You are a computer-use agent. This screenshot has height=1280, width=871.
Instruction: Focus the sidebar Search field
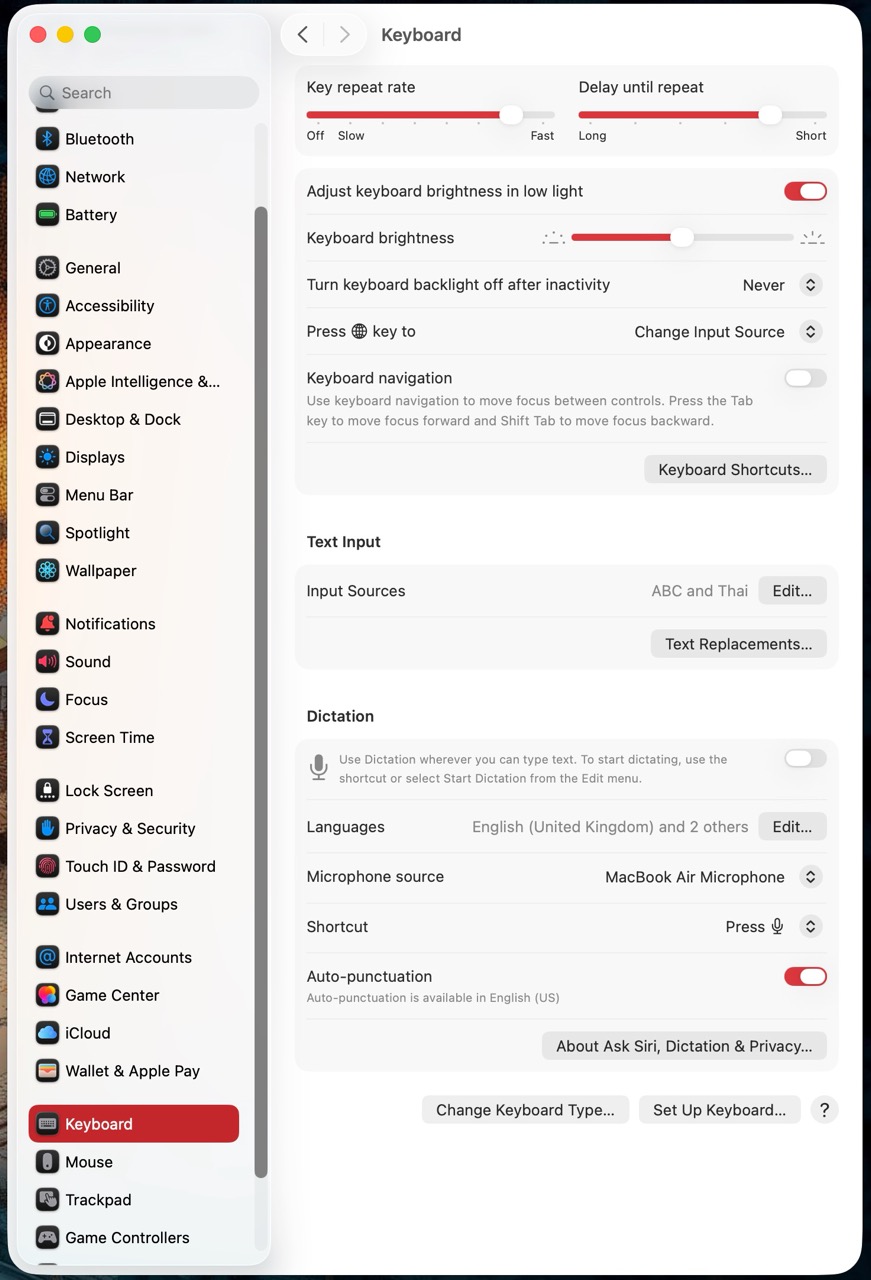[x=143, y=93]
